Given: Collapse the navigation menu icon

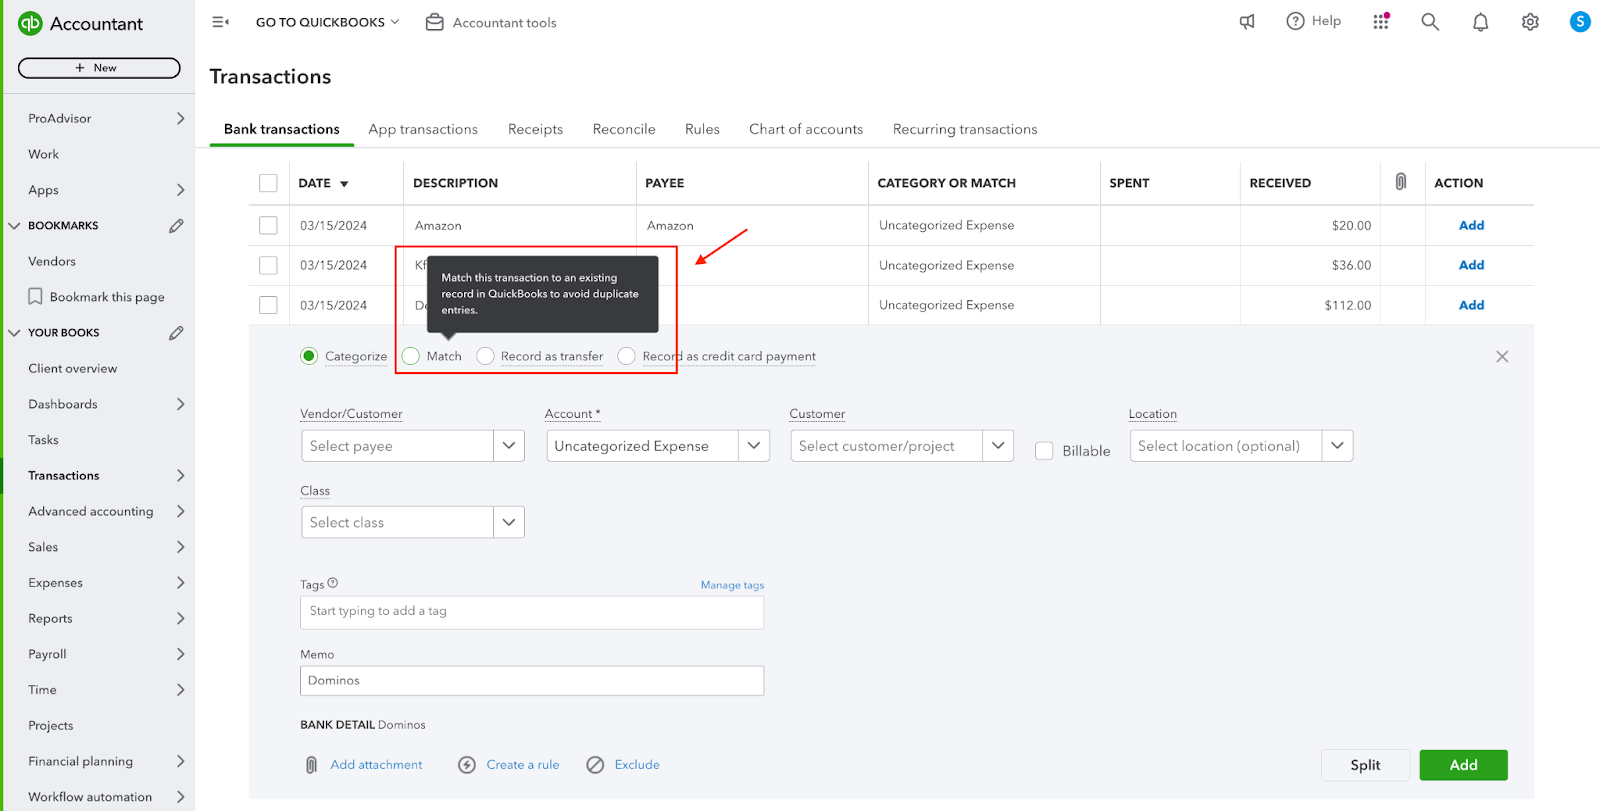Looking at the screenshot, I should pyautogui.click(x=221, y=22).
